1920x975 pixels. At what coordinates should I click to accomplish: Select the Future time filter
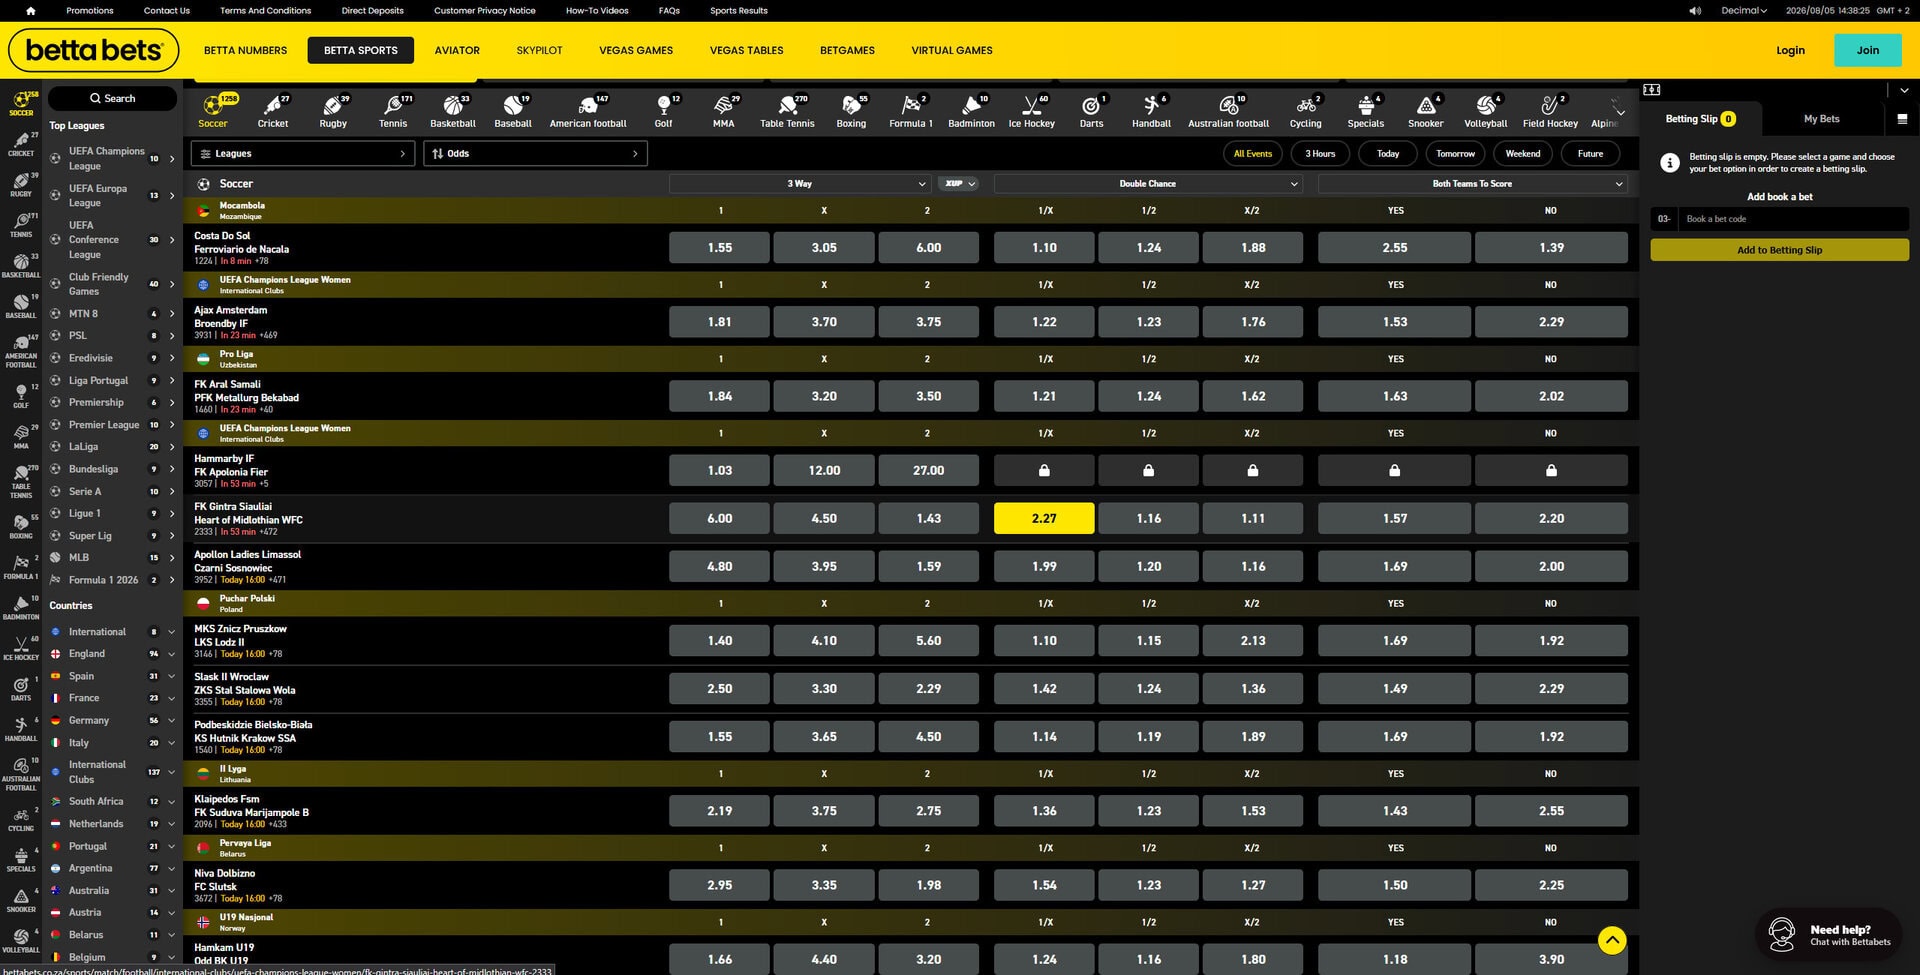(1590, 154)
